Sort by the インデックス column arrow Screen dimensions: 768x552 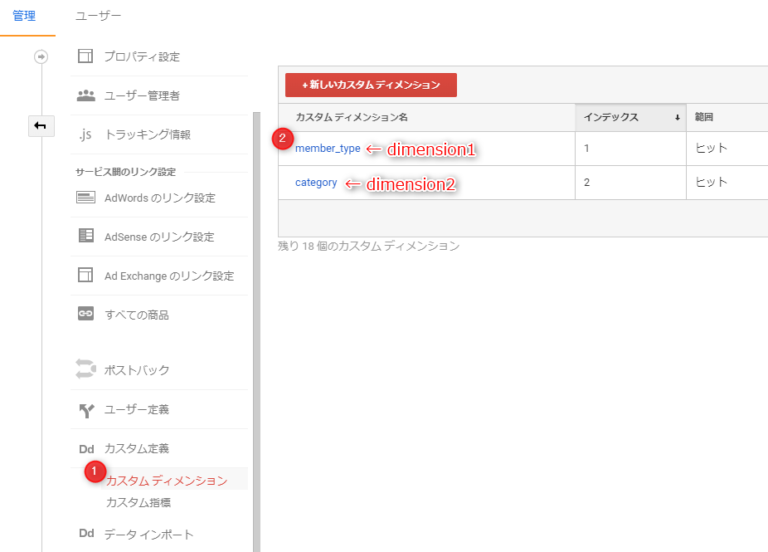click(x=677, y=118)
